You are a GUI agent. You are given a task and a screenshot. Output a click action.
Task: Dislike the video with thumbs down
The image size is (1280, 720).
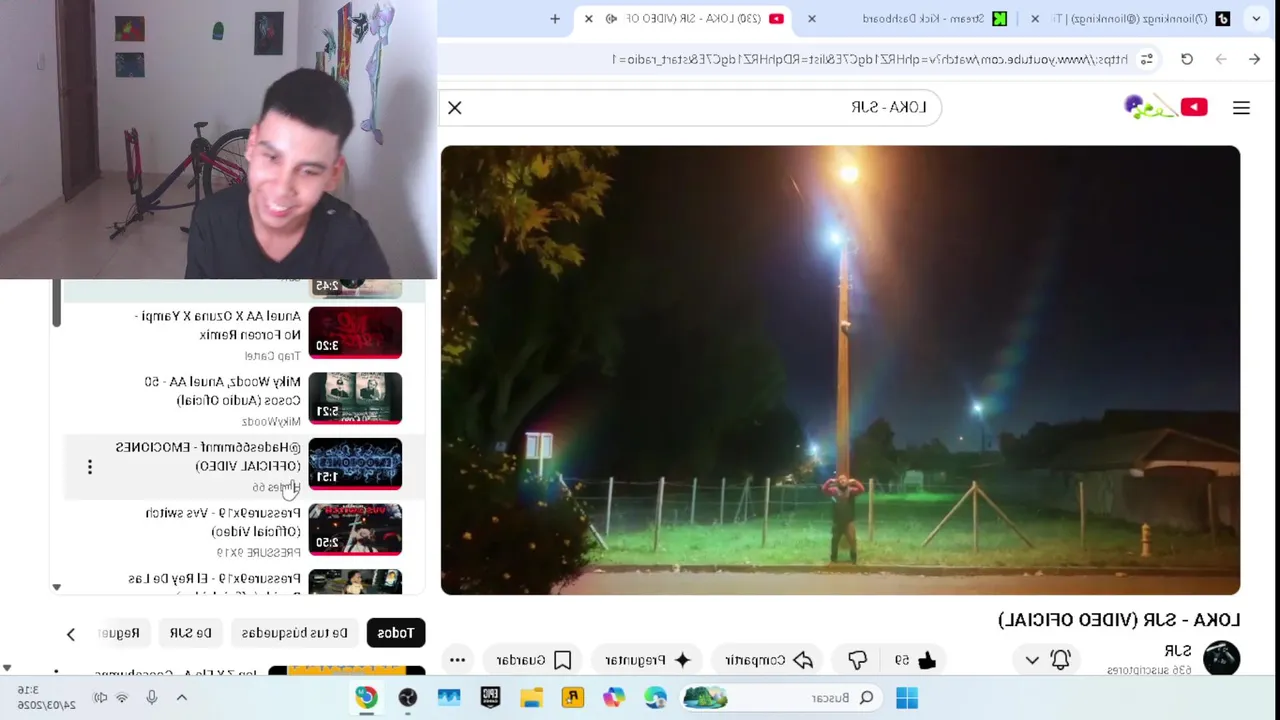[x=857, y=660]
